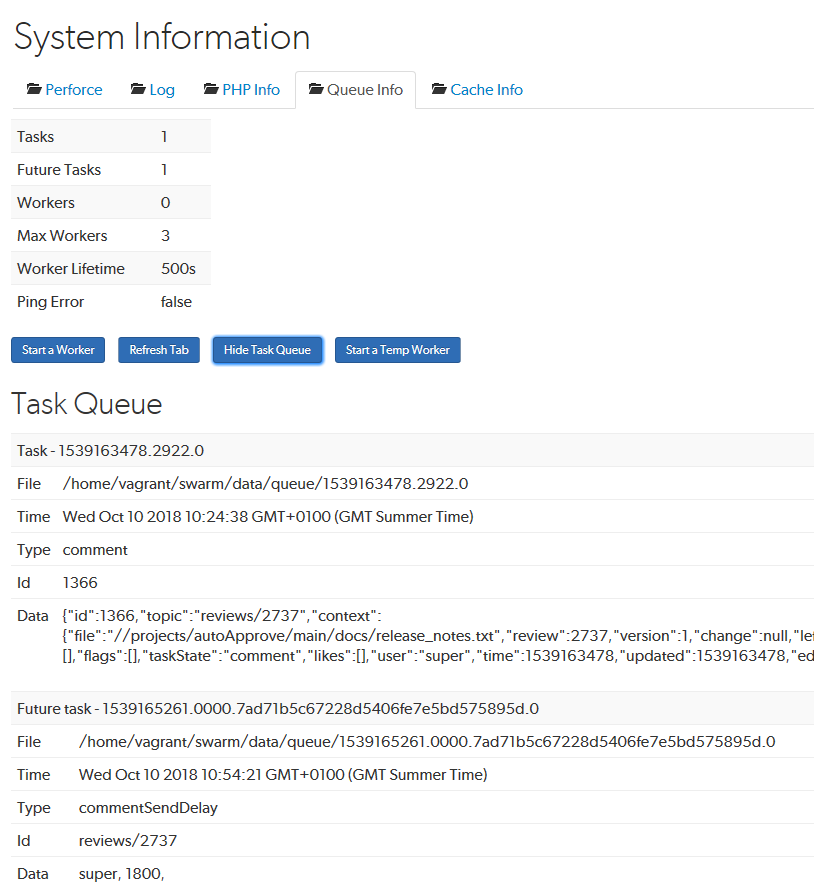Select the Queue Info tab

356,90
